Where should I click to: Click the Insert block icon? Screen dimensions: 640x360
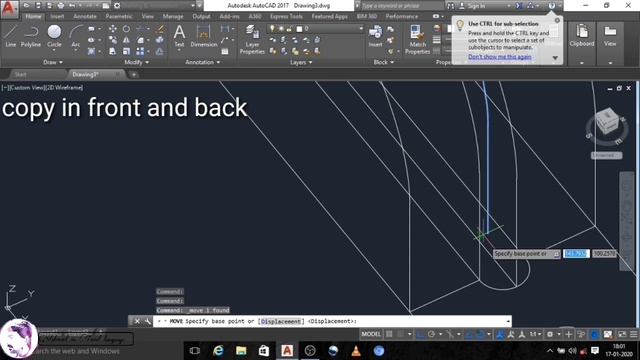coord(375,36)
